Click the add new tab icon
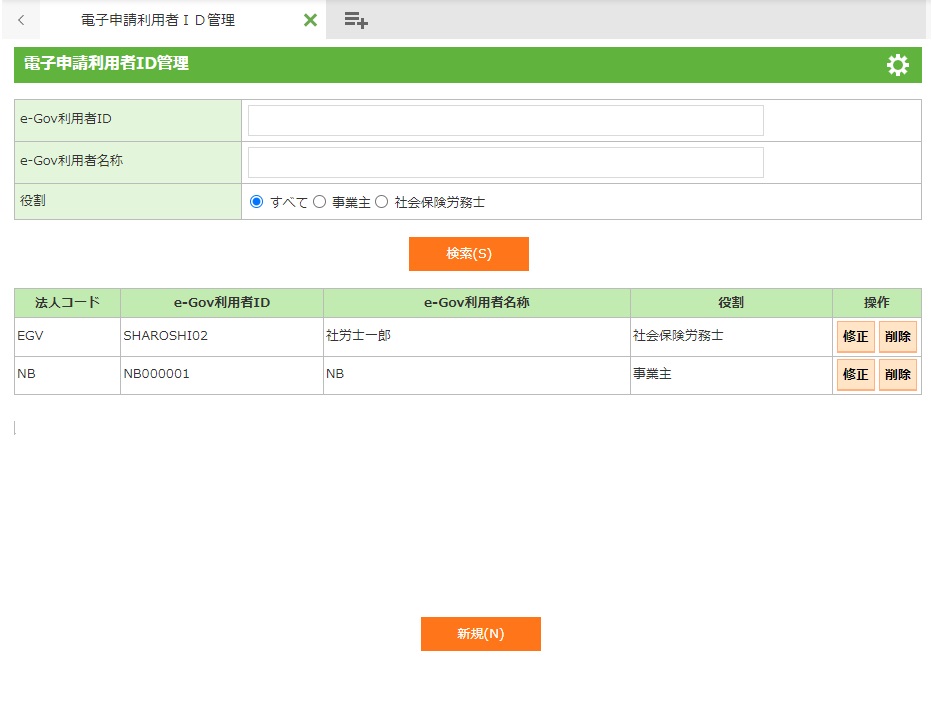Screen dimensions: 932x708 pos(356,20)
